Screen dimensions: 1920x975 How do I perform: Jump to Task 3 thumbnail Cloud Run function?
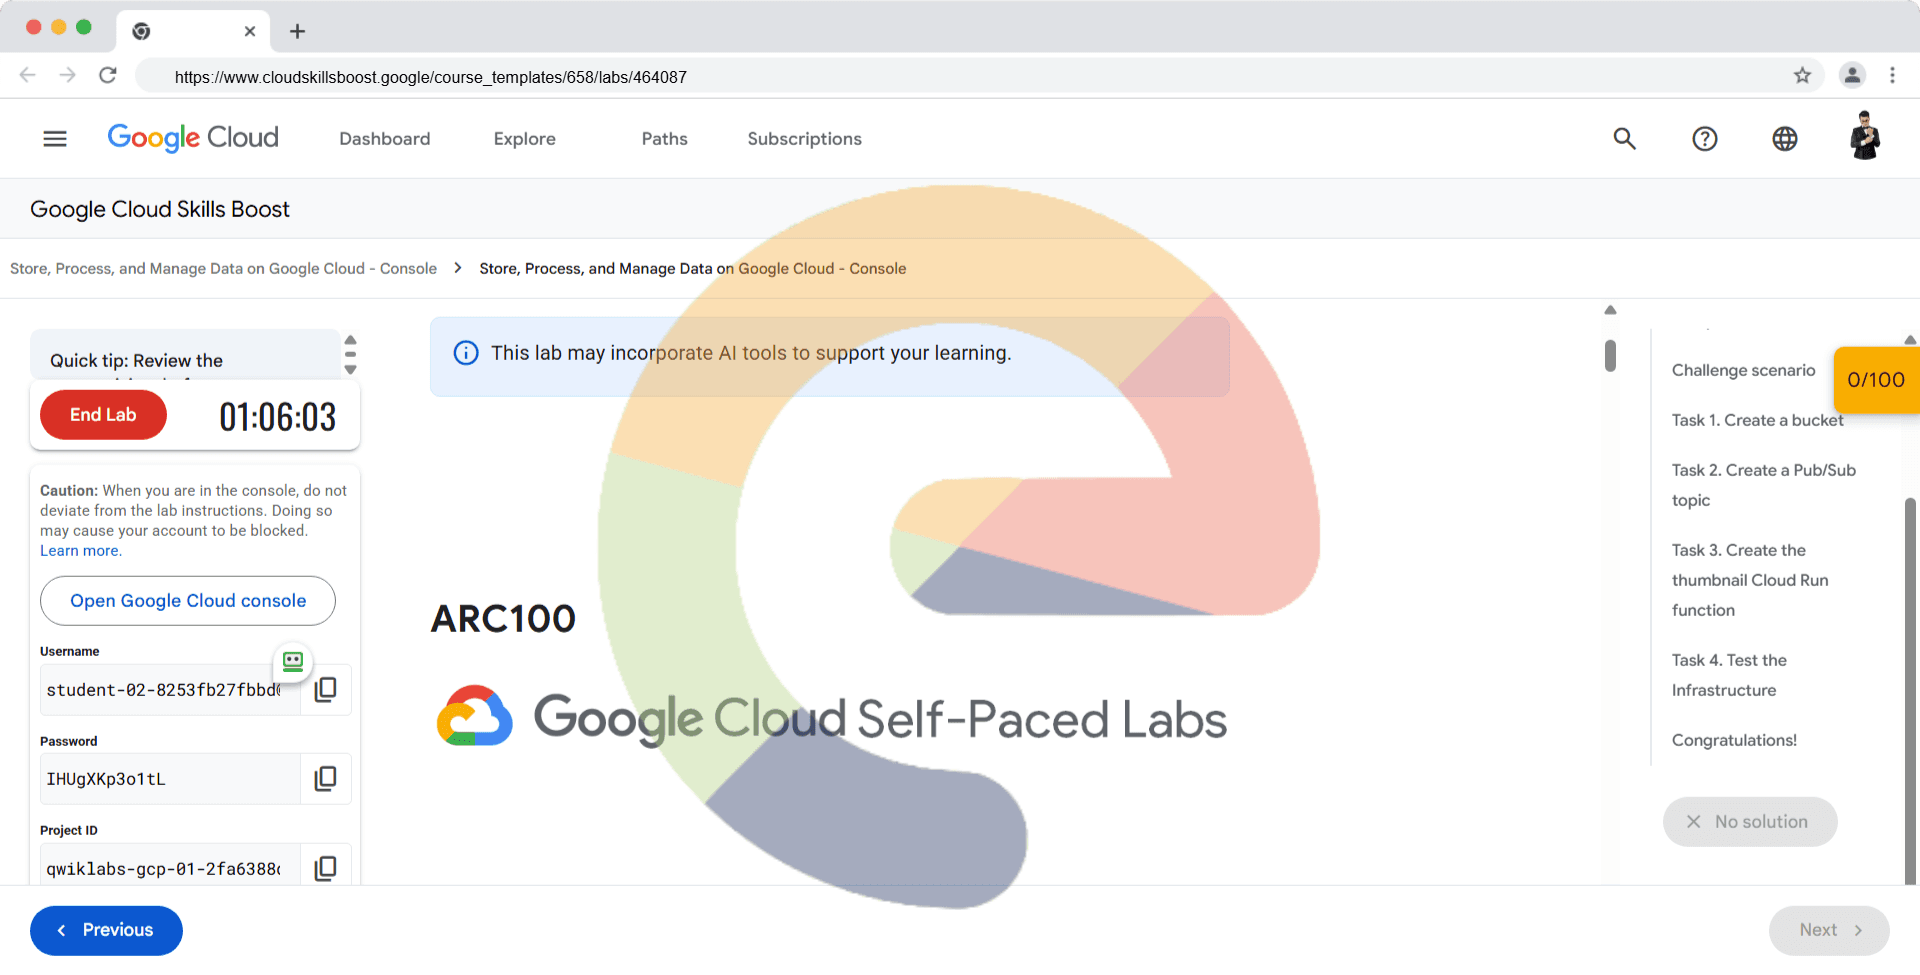coord(1749,580)
